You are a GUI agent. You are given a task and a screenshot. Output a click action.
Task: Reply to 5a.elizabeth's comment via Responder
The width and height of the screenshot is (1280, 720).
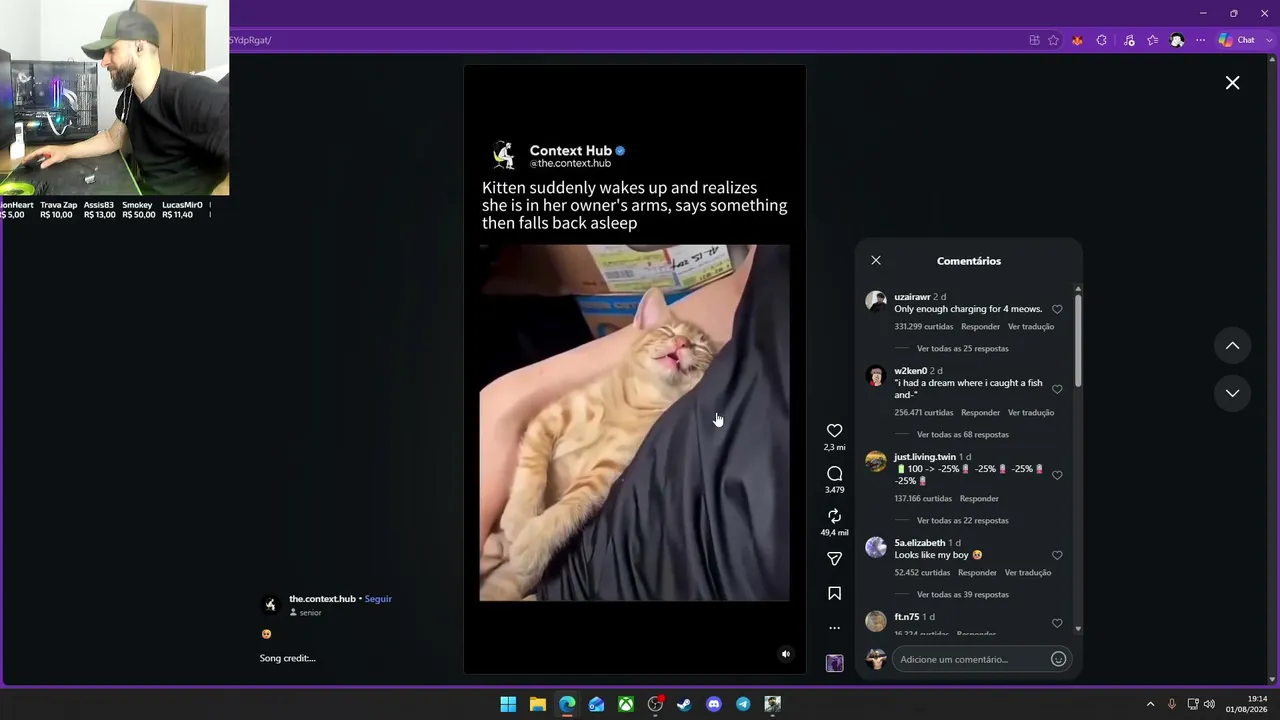pos(977,573)
